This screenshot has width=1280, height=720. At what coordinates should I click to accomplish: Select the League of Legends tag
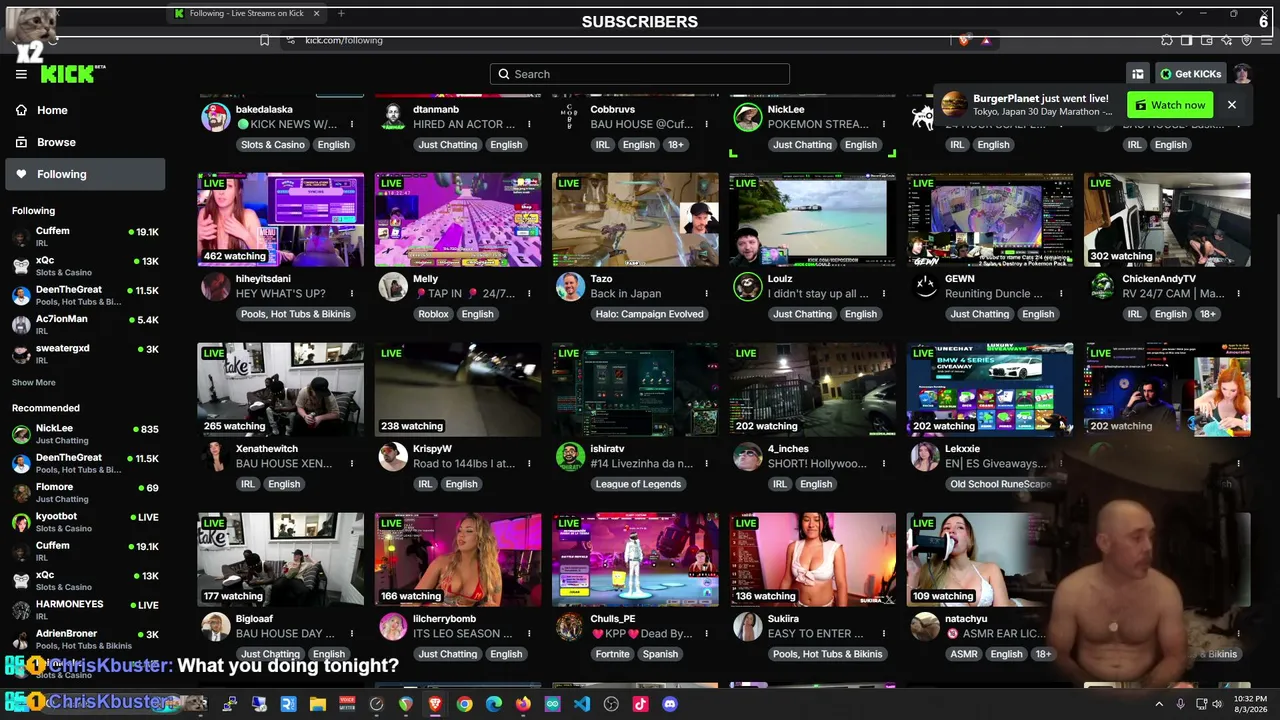[638, 484]
